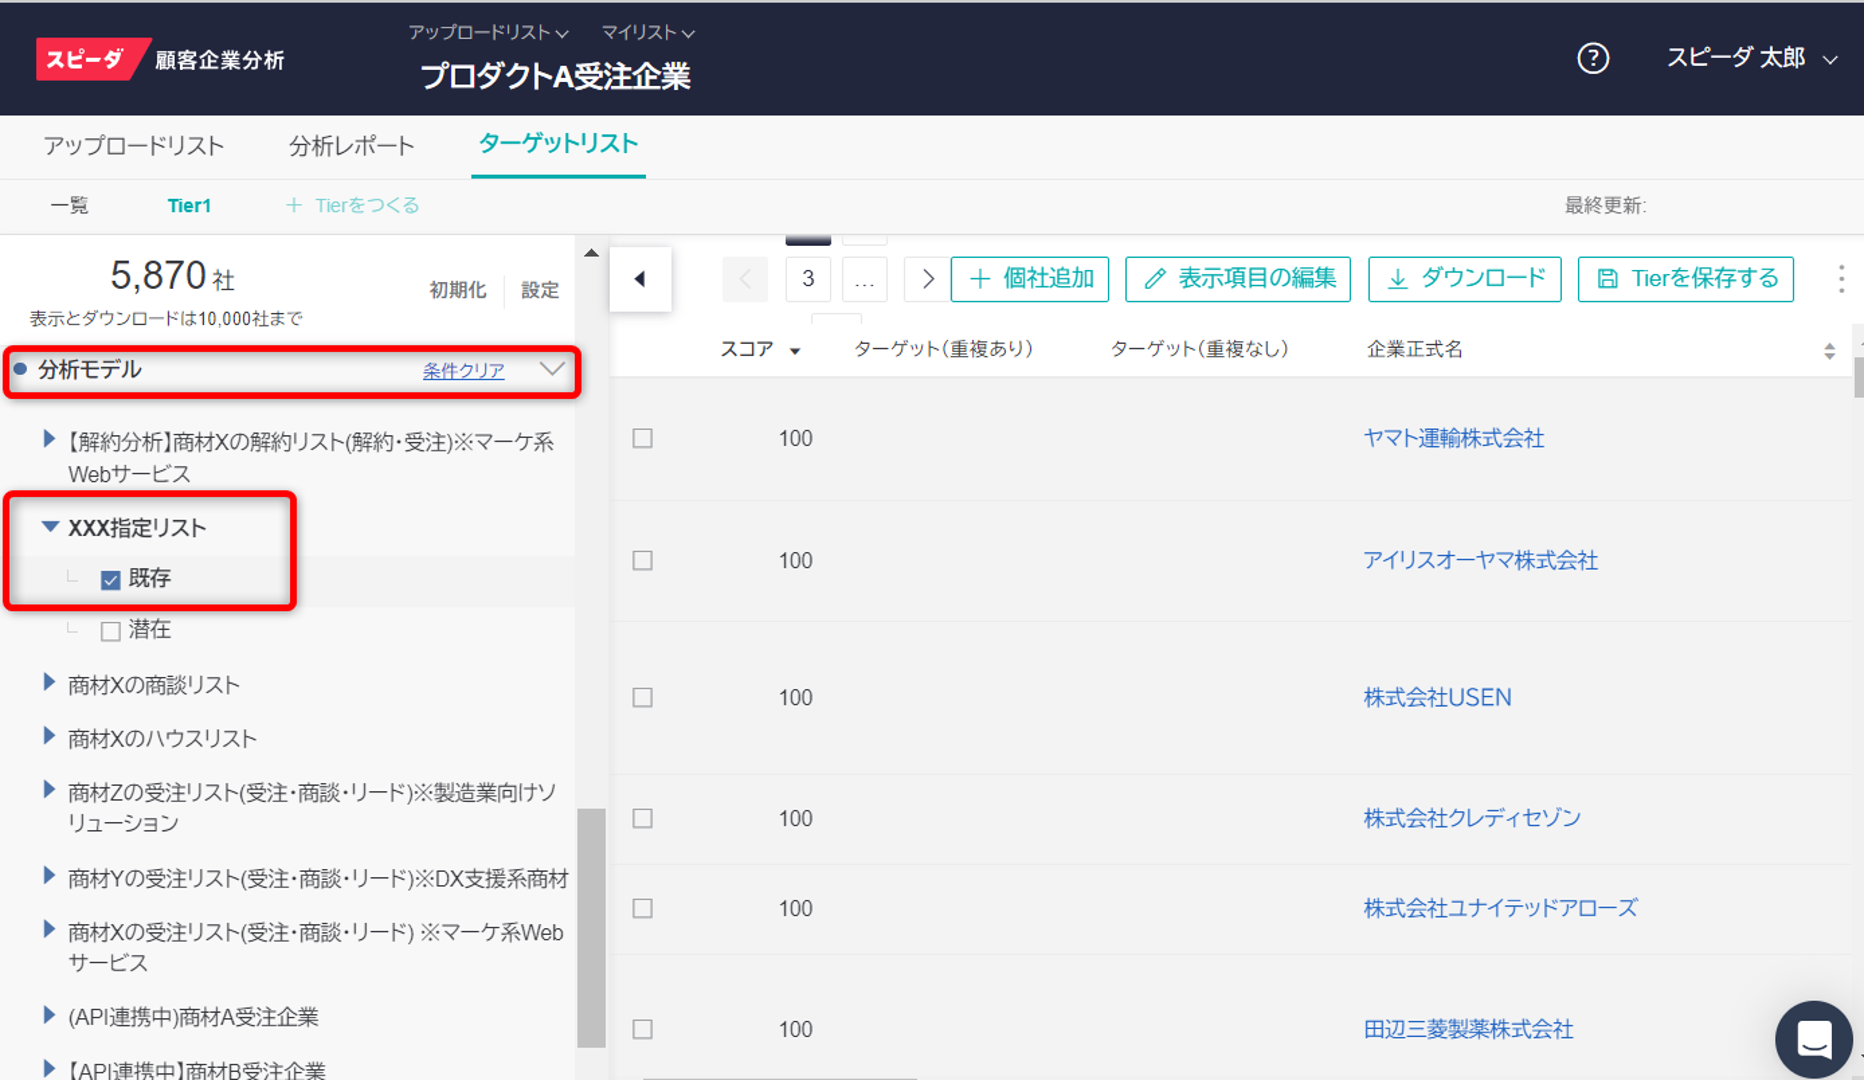Go to next page arrow
The width and height of the screenshot is (1864, 1080).
pyautogui.click(x=927, y=279)
